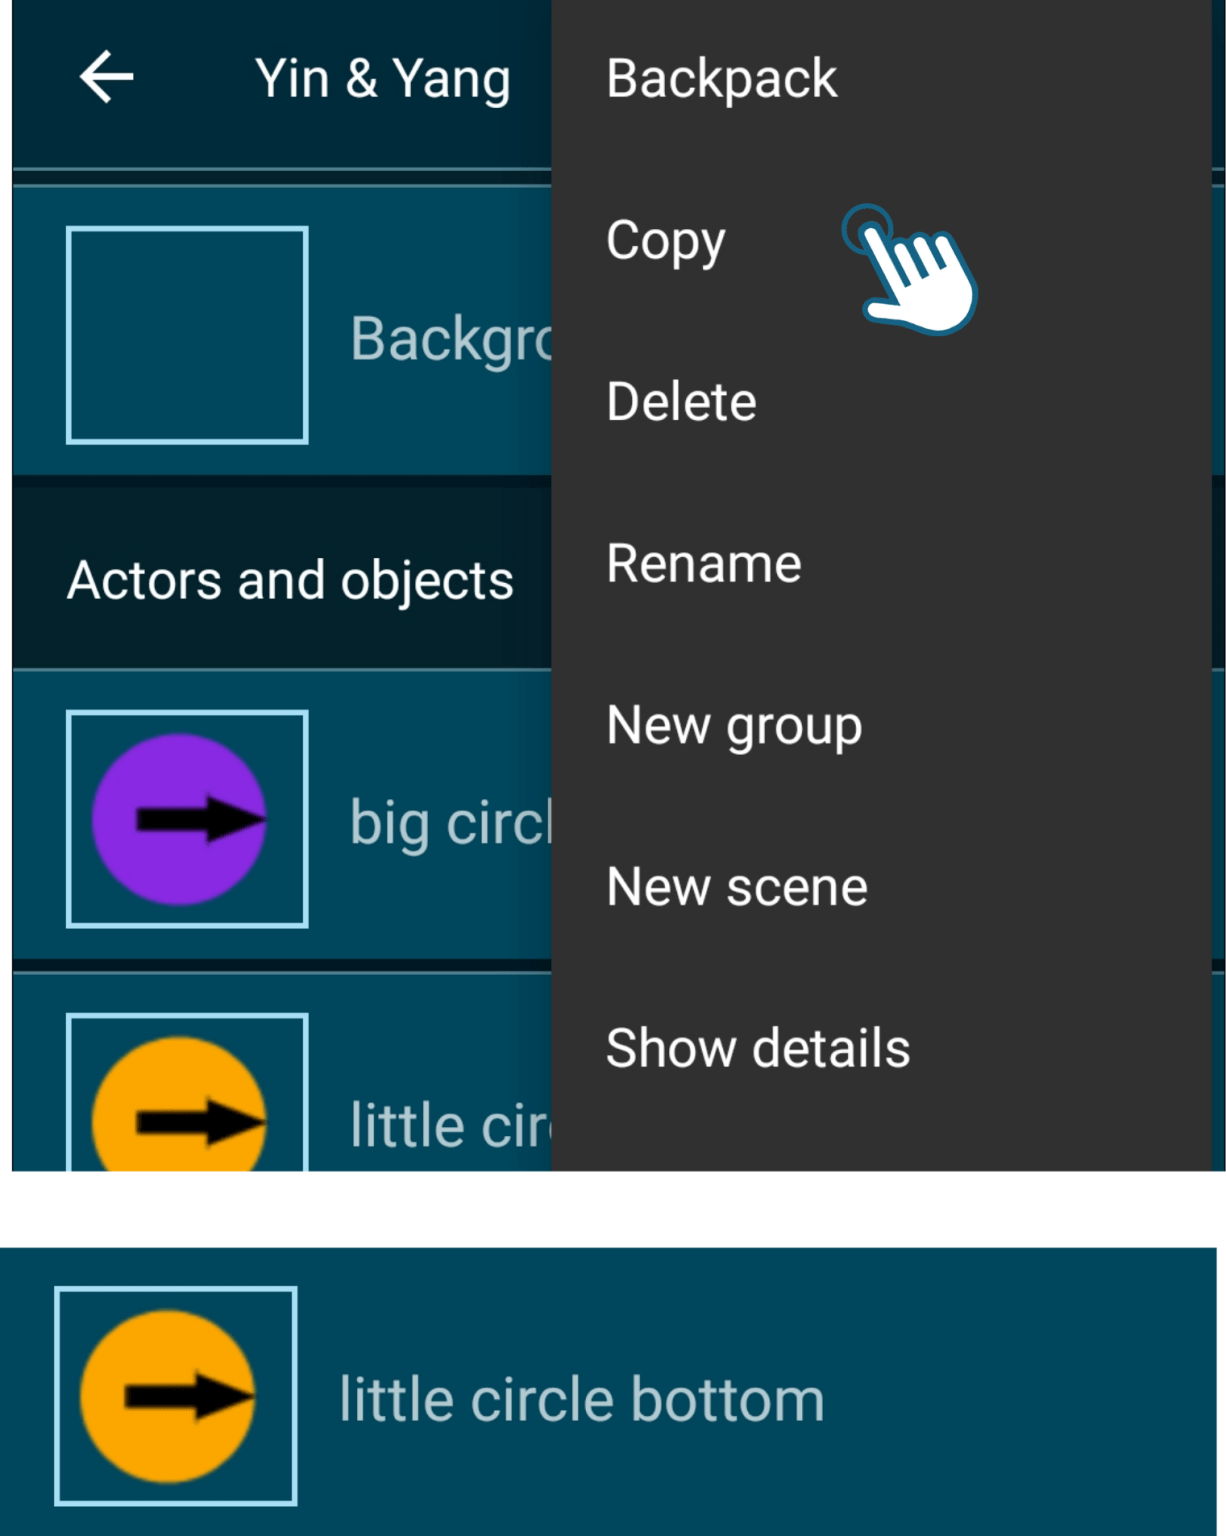
Task: Click the Yin & Yang project title
Action: point(382,79)
